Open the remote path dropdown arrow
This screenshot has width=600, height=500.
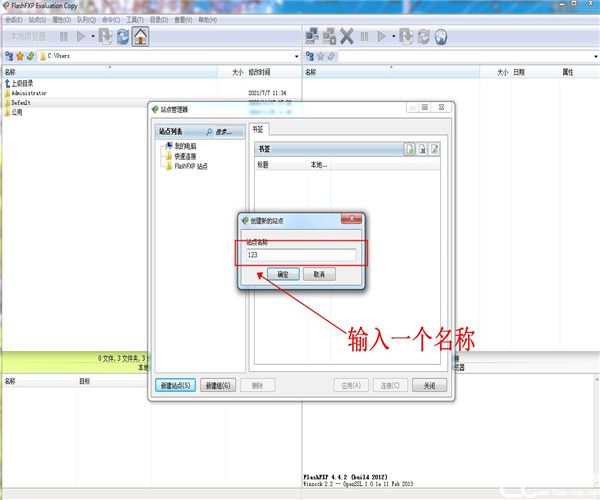tap(596, 57)
